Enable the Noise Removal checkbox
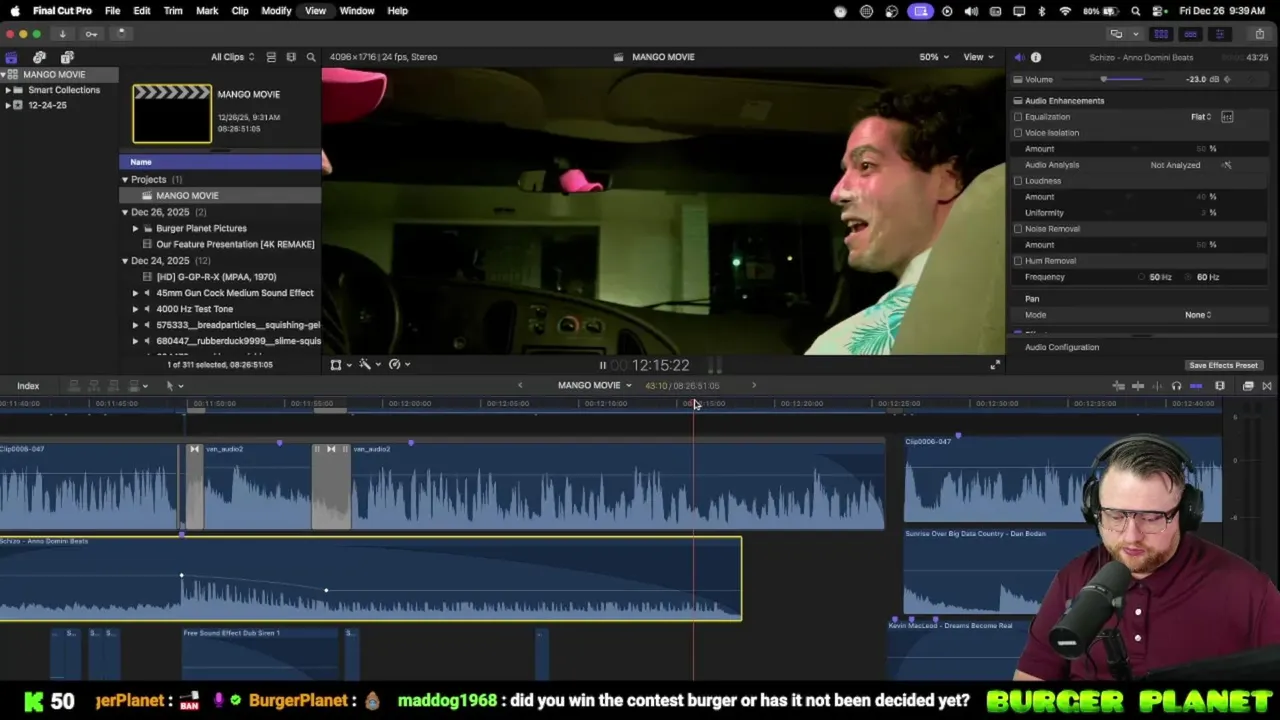The width and height of the screenshot is (1280, 720). 1018,229
